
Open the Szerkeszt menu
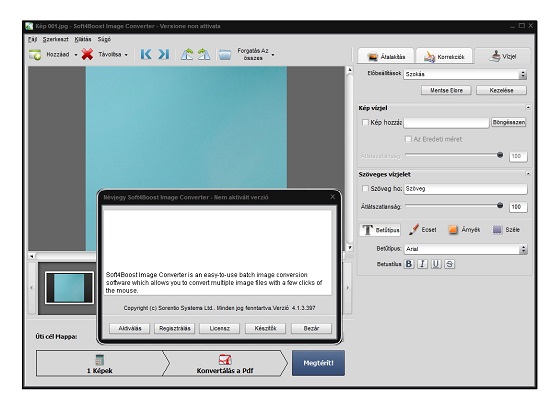click(x=55, y=39)
